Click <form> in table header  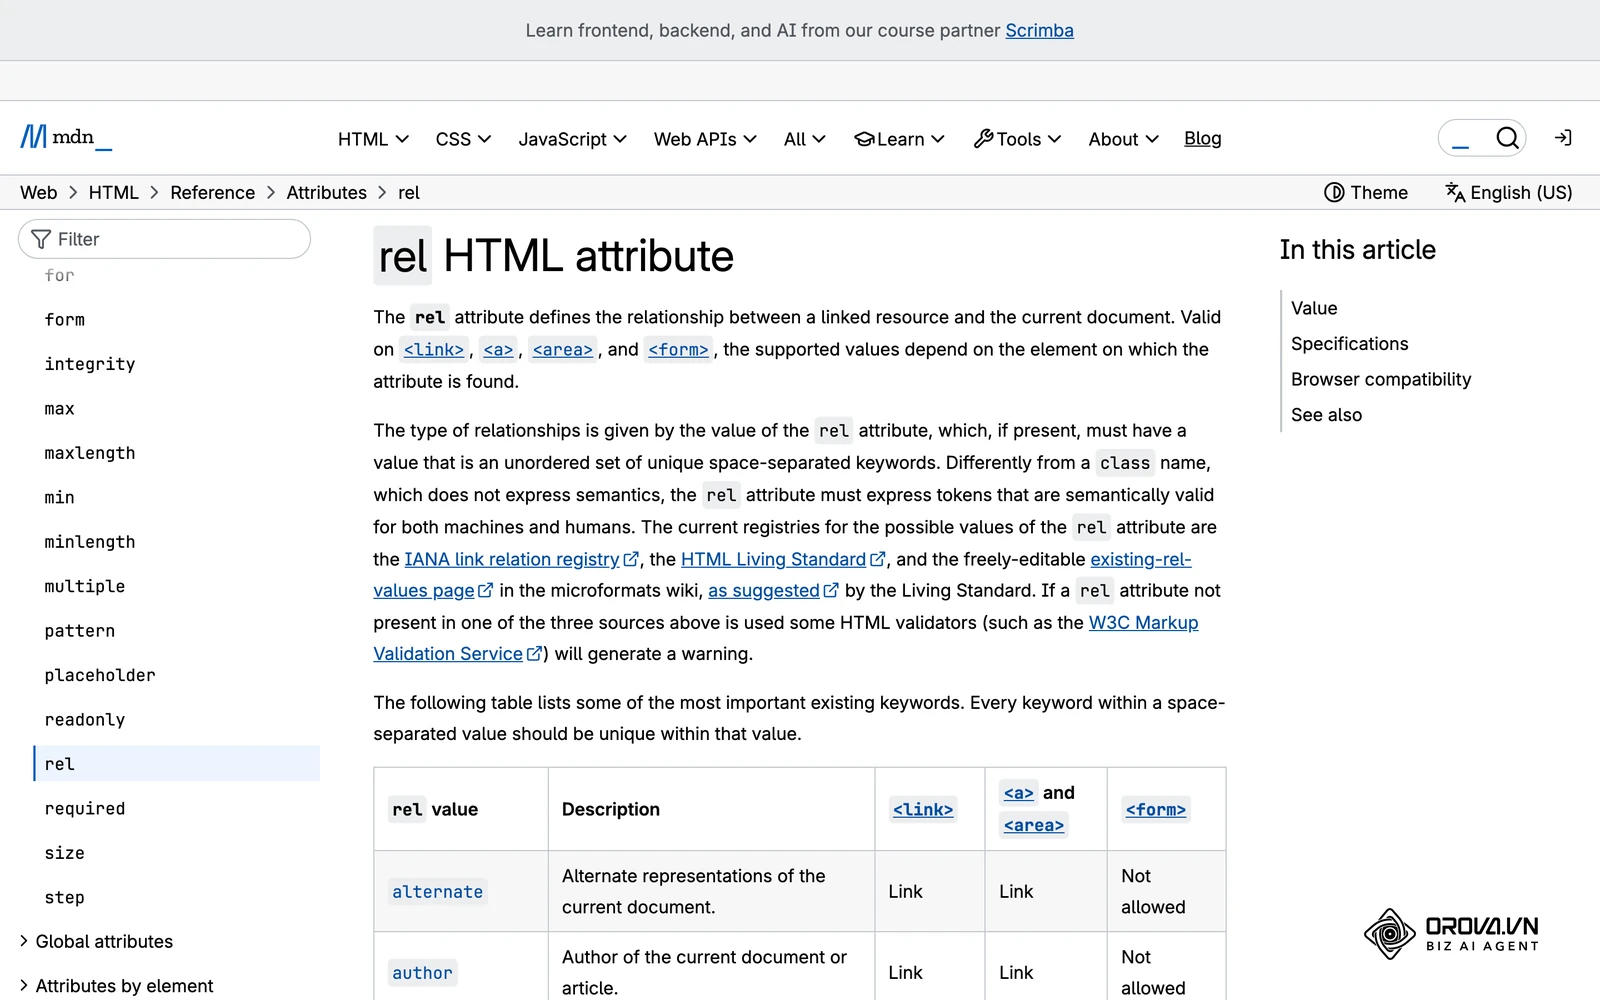pos(1155,810)
